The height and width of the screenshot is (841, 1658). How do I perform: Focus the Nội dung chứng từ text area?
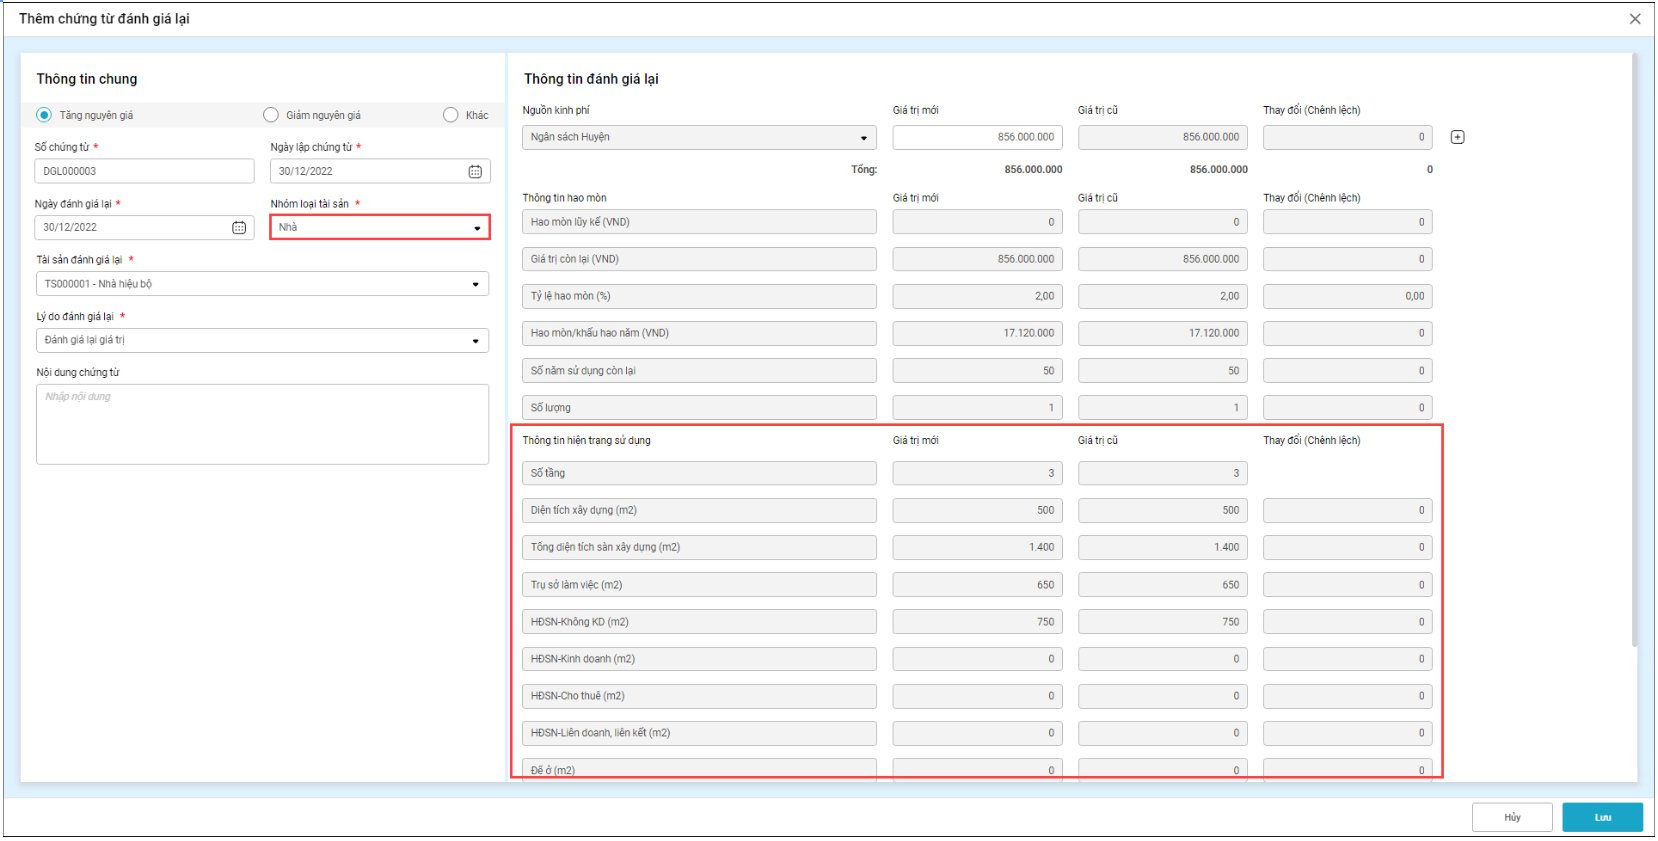pos(262,425)
